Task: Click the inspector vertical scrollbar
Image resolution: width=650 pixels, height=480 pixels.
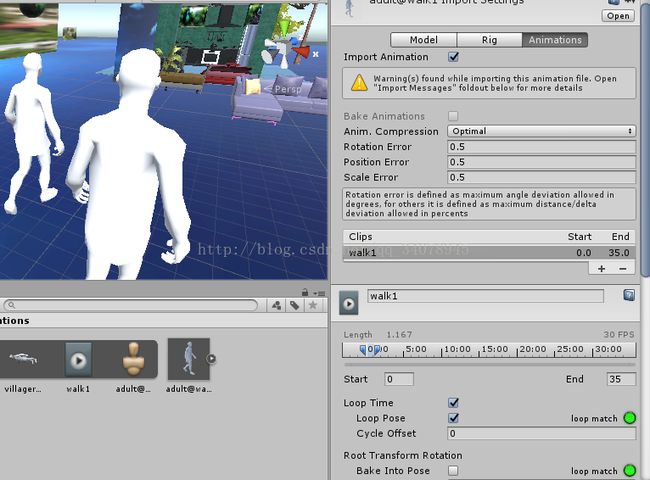Action: click(645, 139)
